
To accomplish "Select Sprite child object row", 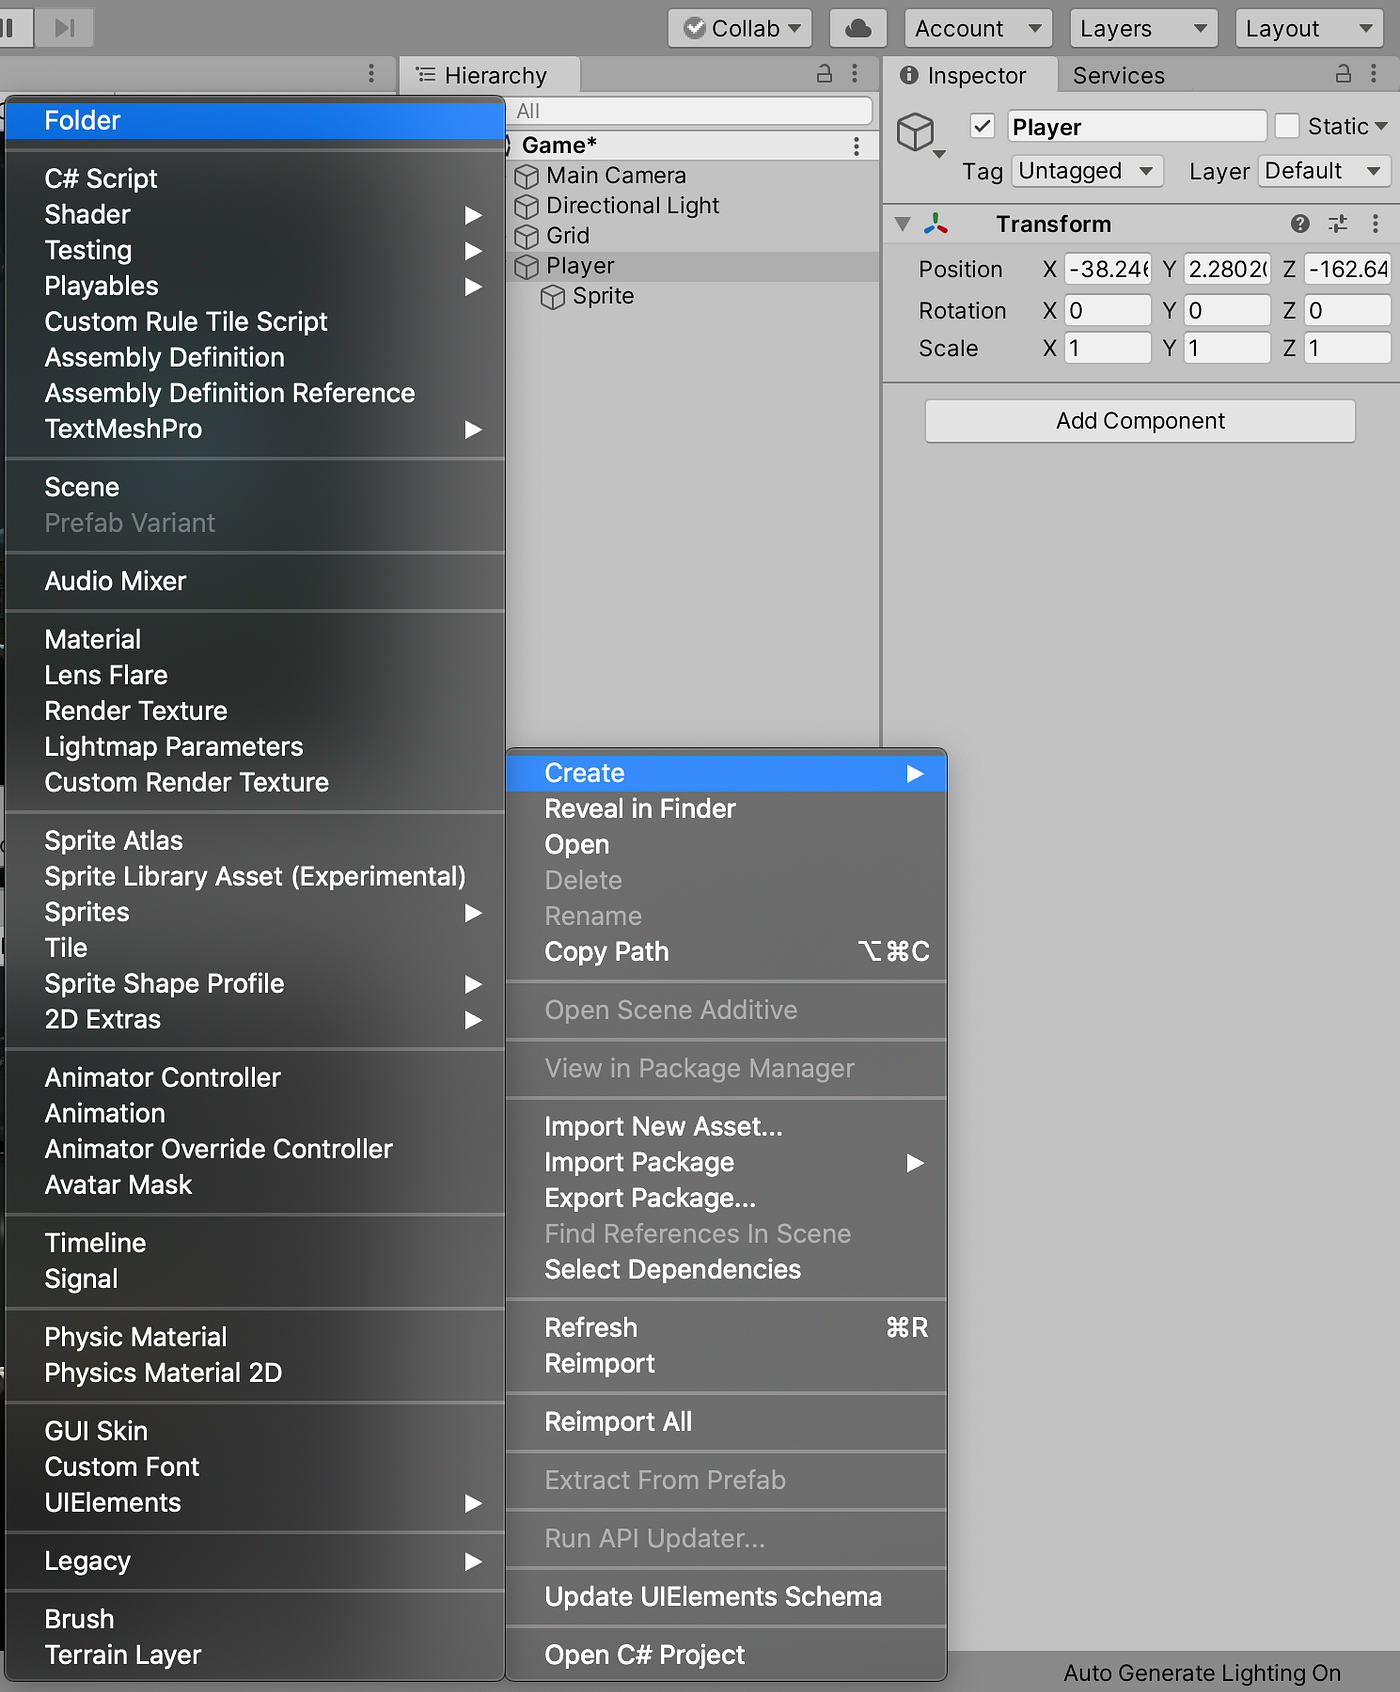I will tap(693, 296).
